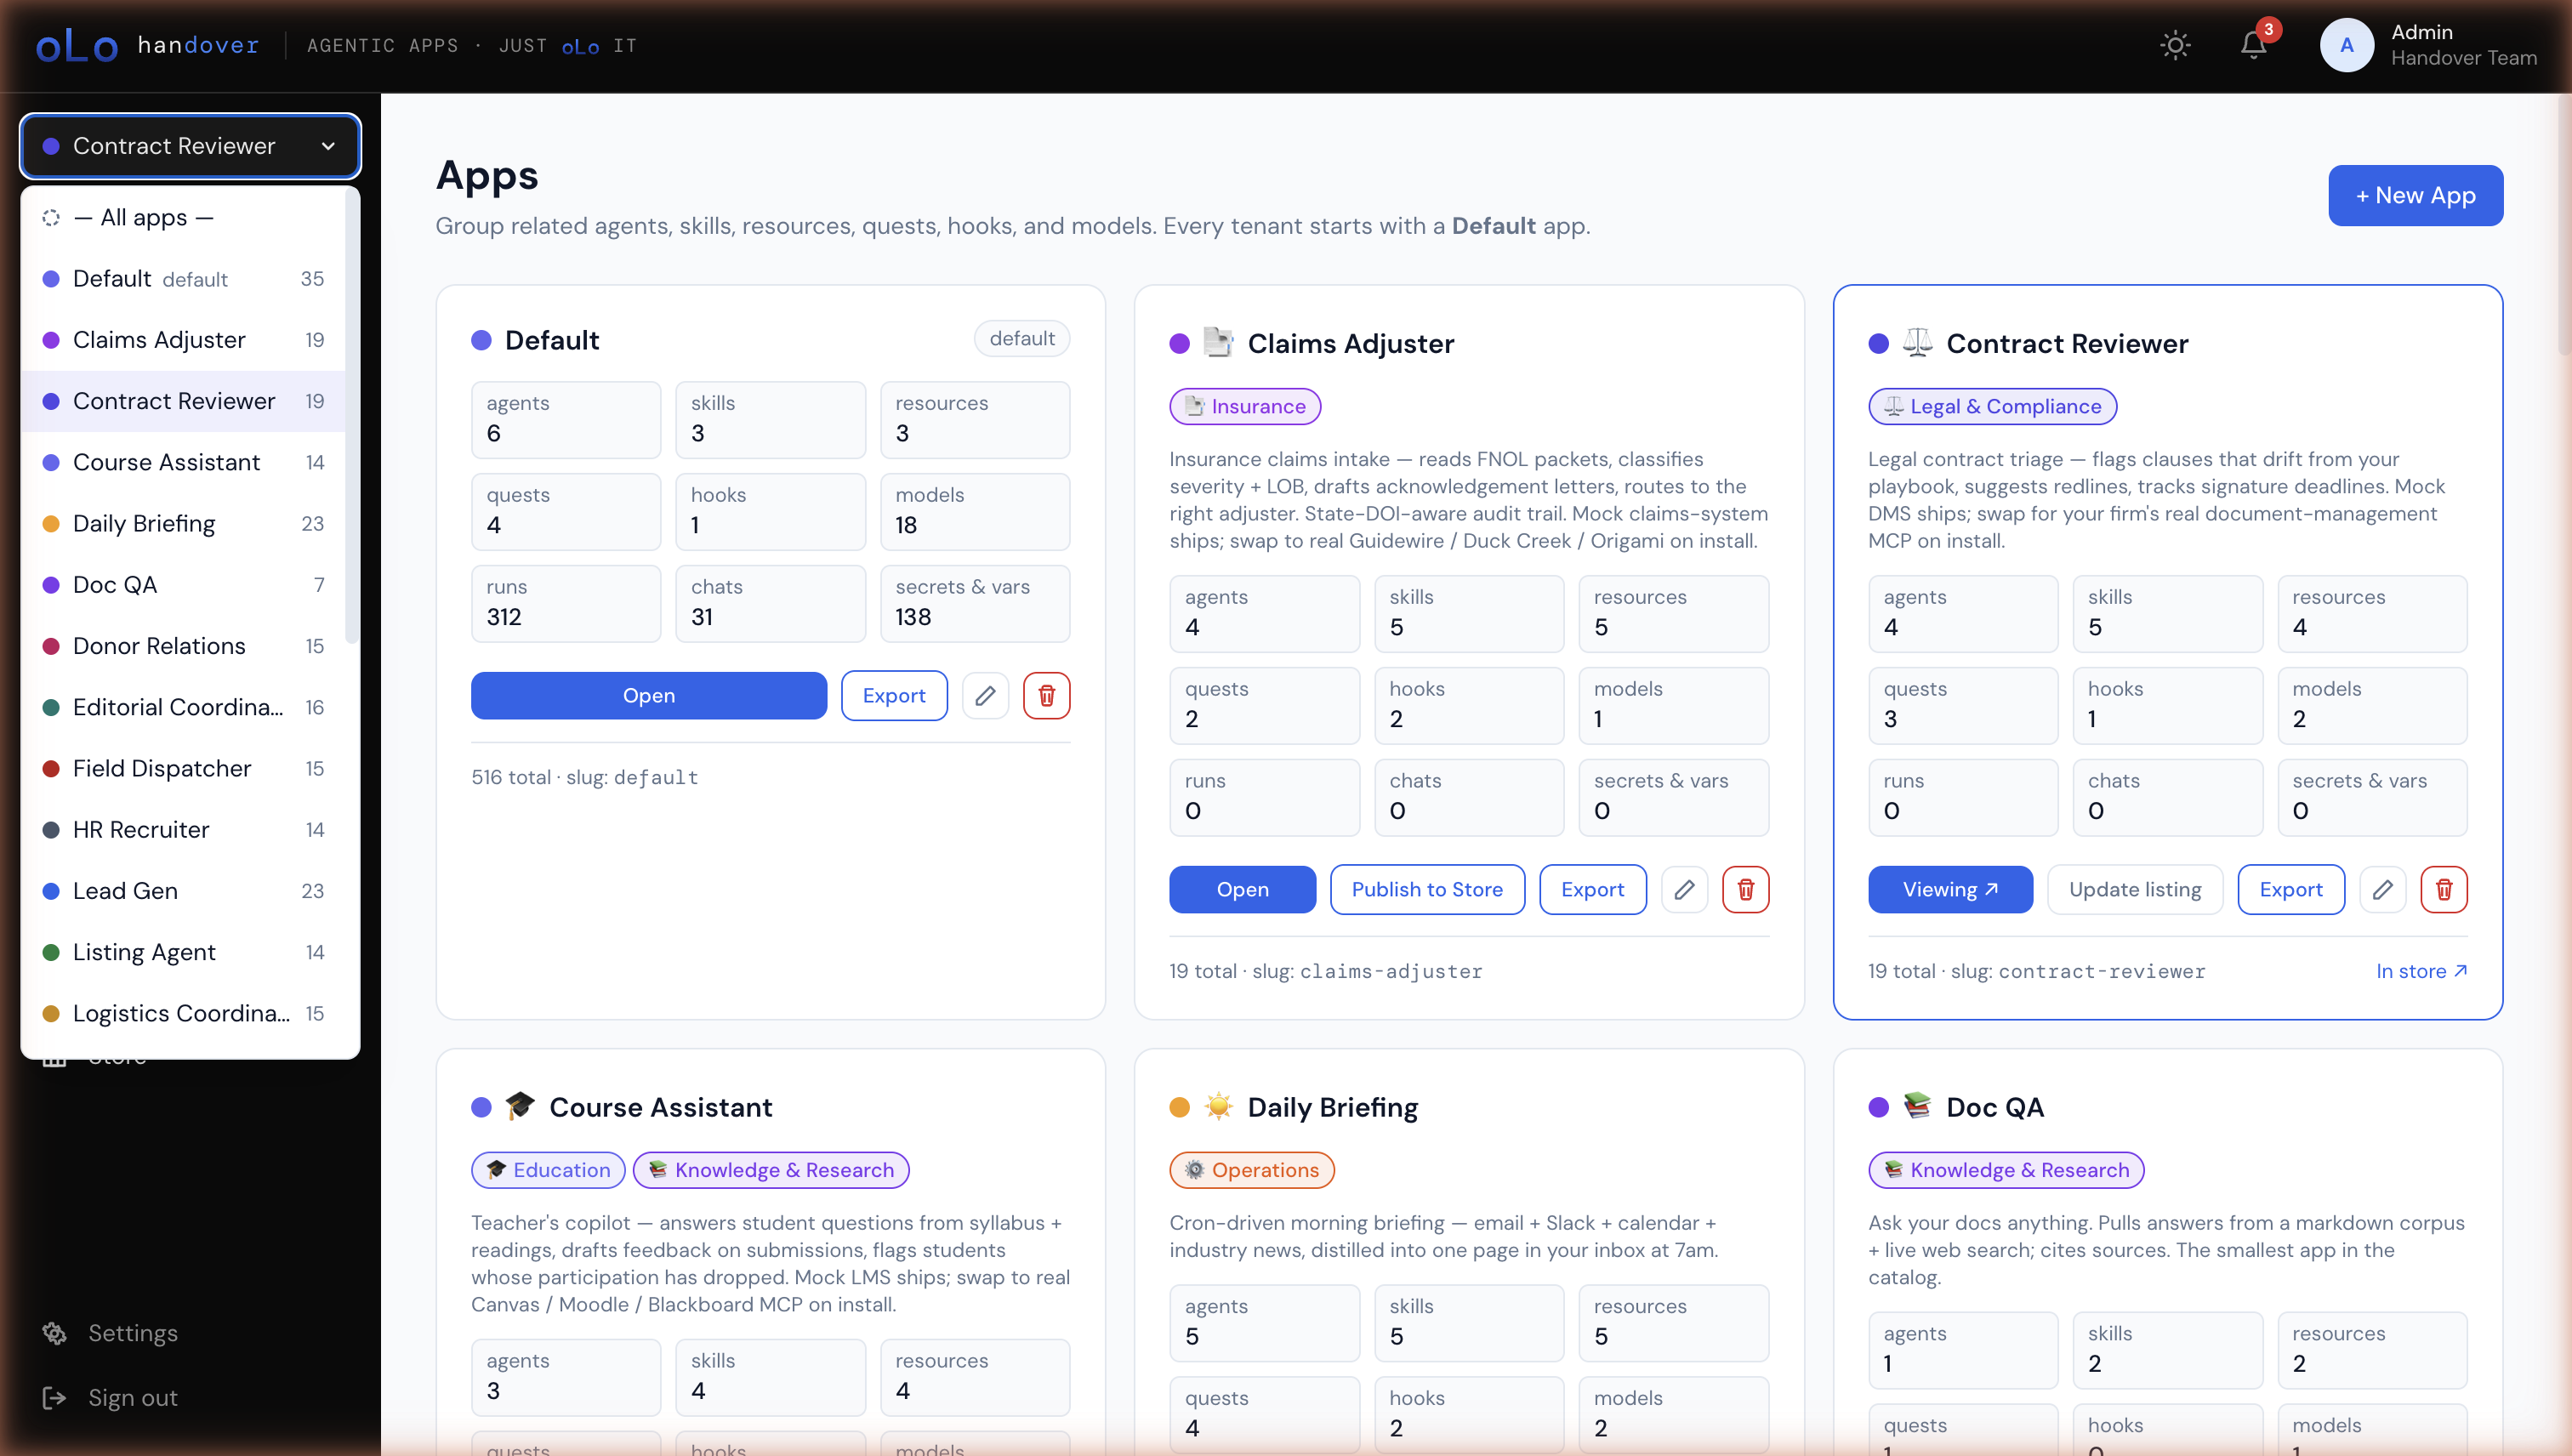Click the Claims Adjuster card document icon

(x=1218, y=343)
